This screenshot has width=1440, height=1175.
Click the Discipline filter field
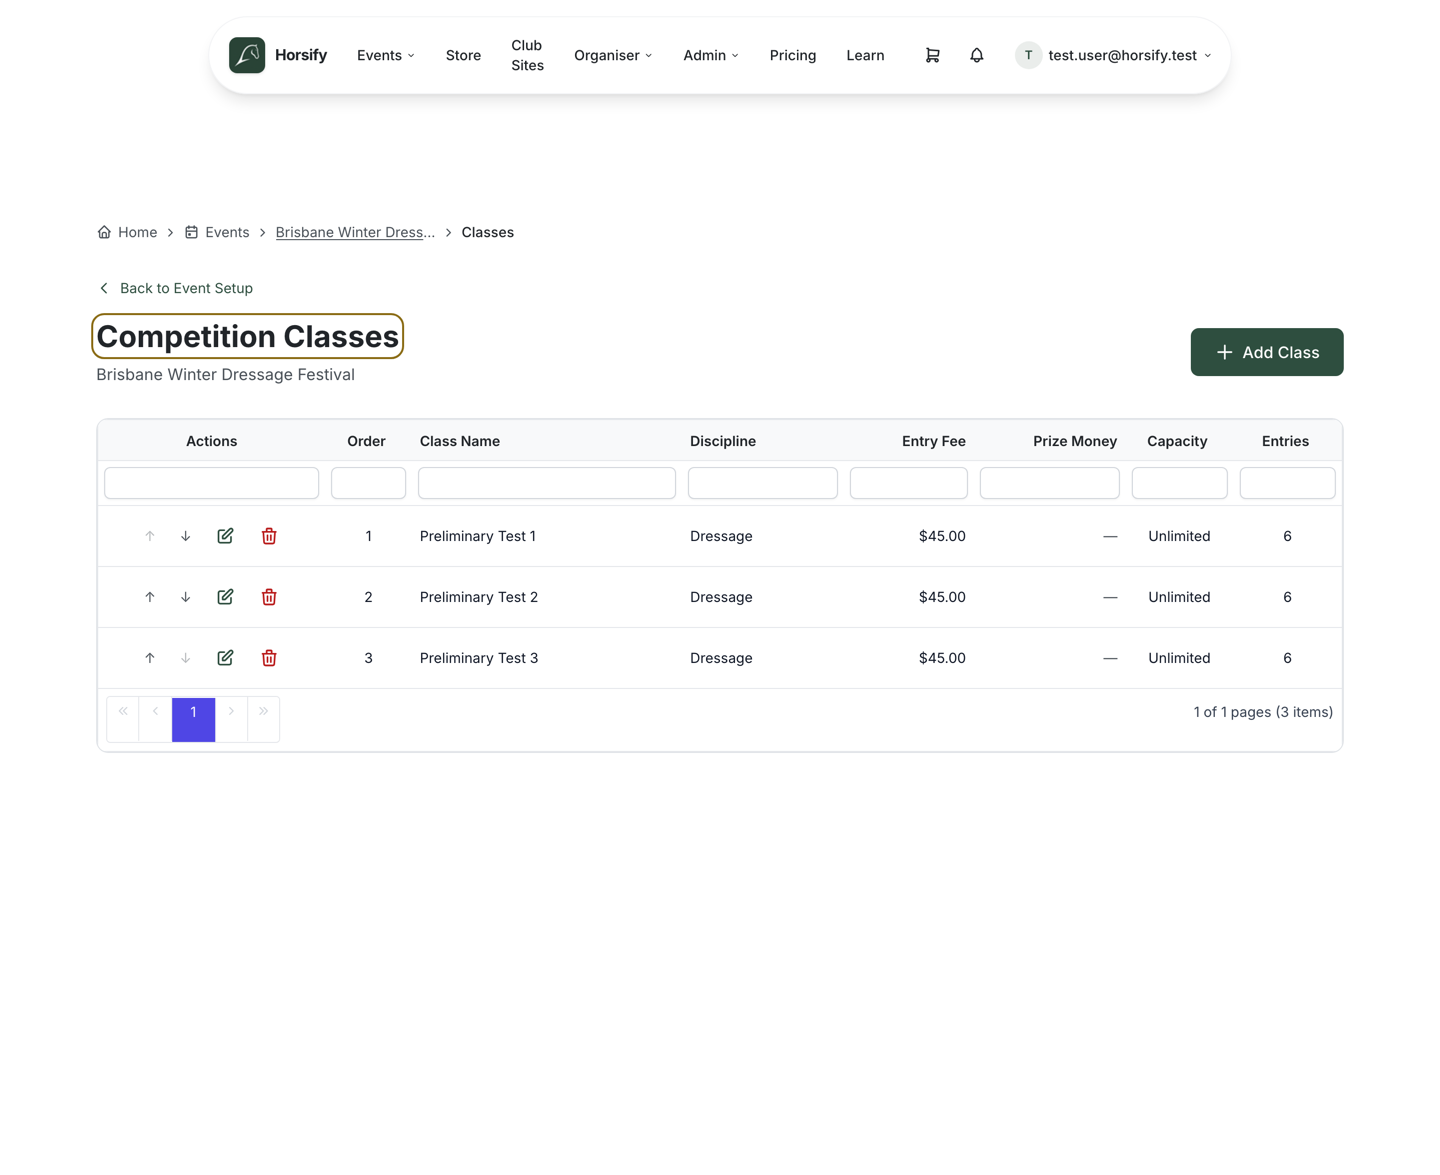tap(763, 483)
